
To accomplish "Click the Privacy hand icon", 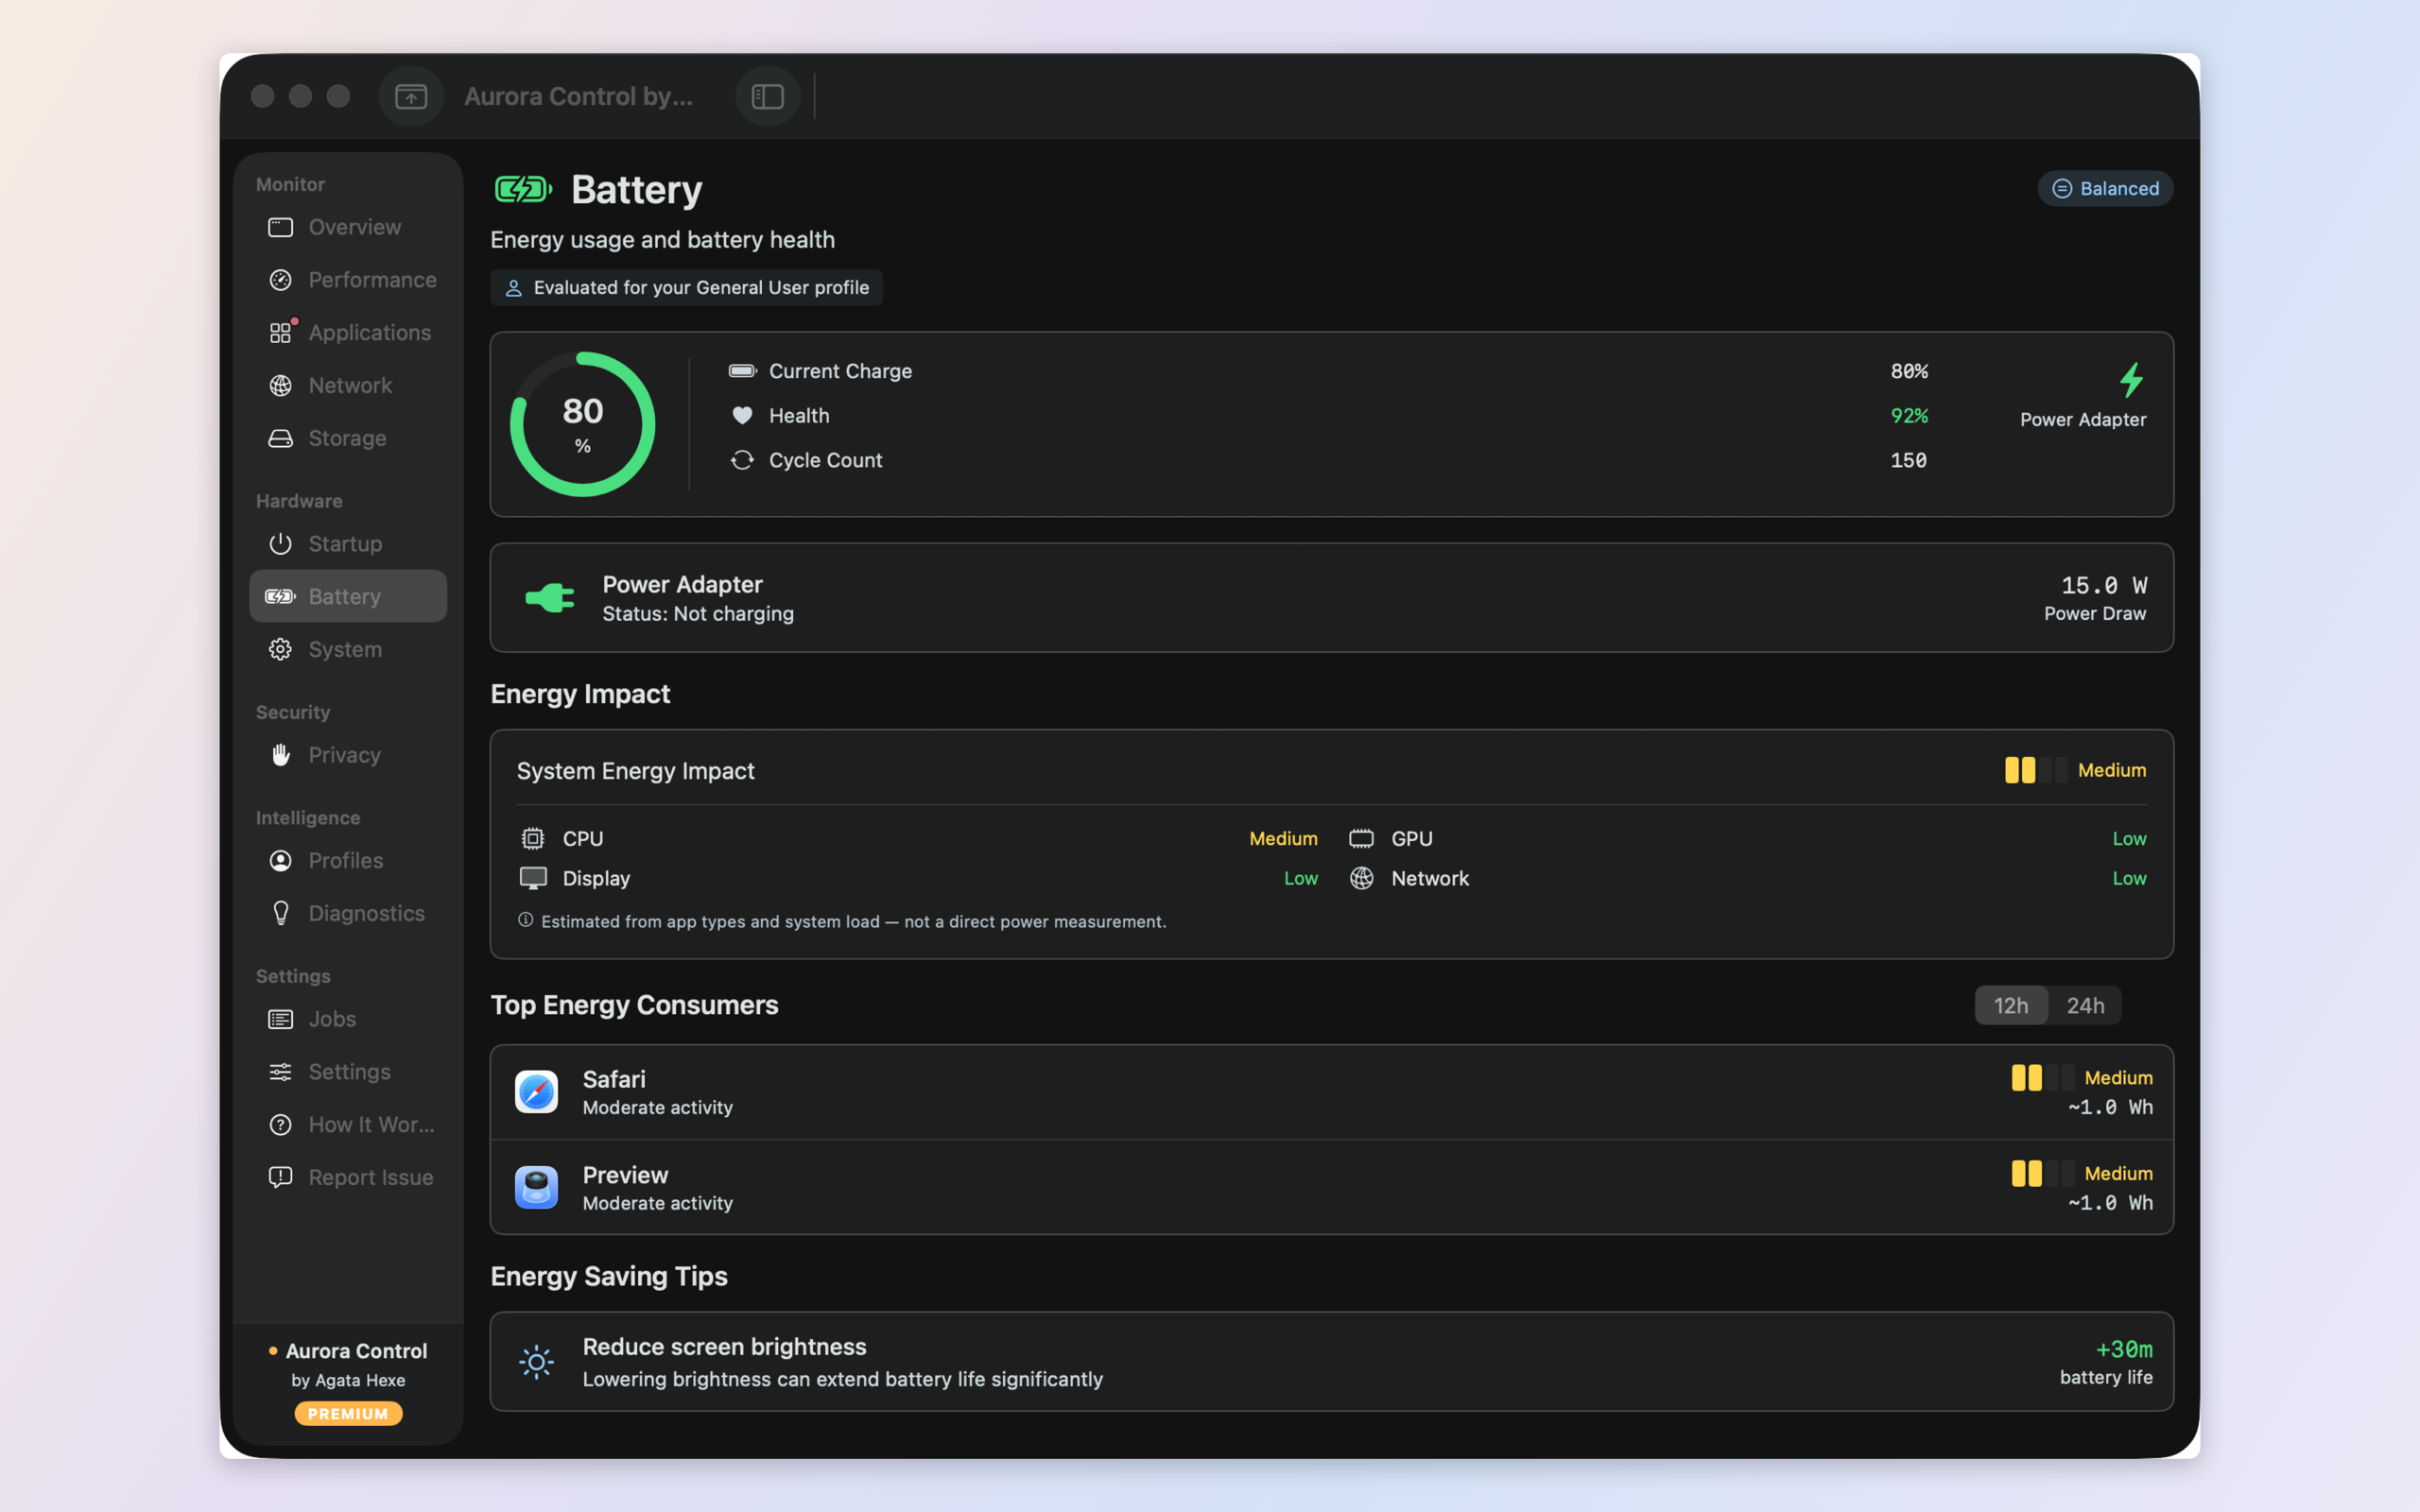I will point(281,755).
